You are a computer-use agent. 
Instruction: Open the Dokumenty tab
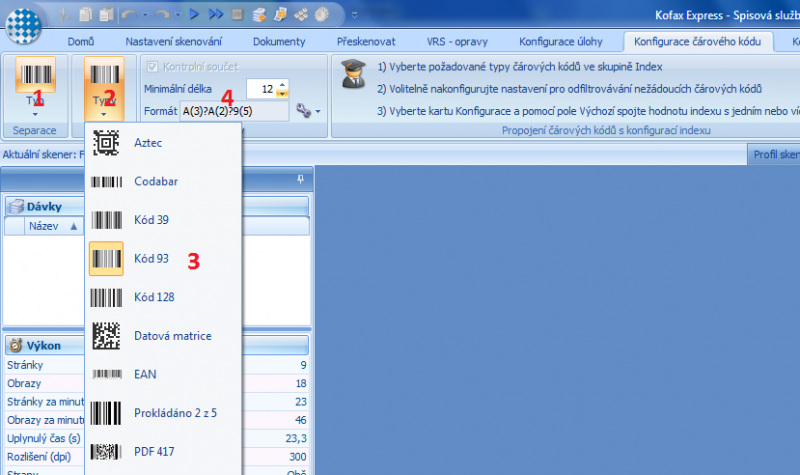pos(279,41)
